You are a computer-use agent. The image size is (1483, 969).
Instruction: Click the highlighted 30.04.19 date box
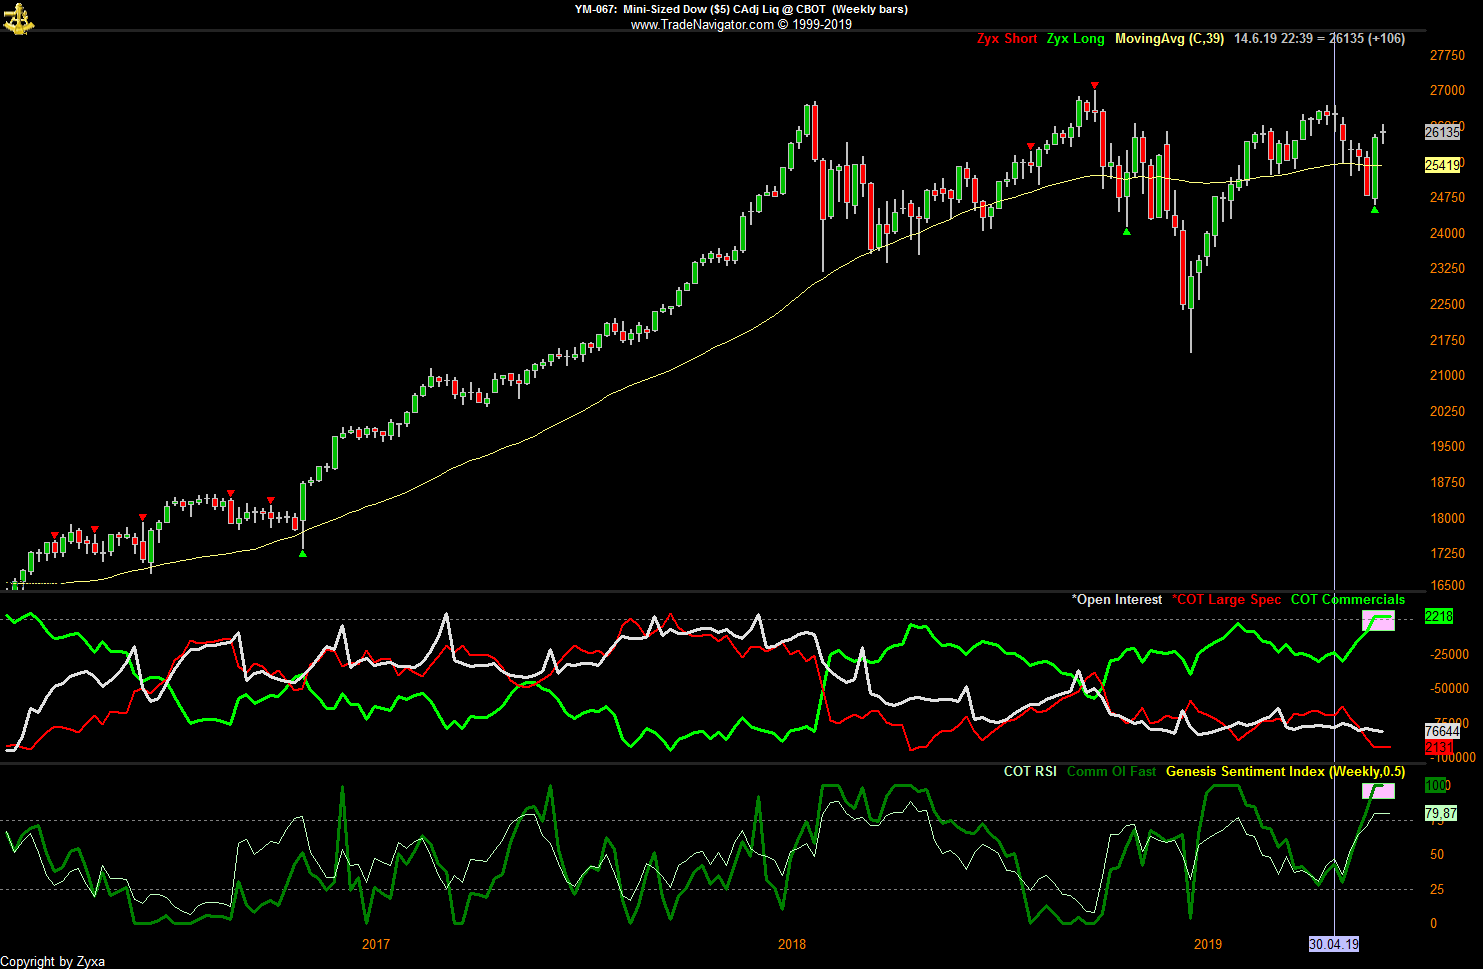pos(1333,942)
